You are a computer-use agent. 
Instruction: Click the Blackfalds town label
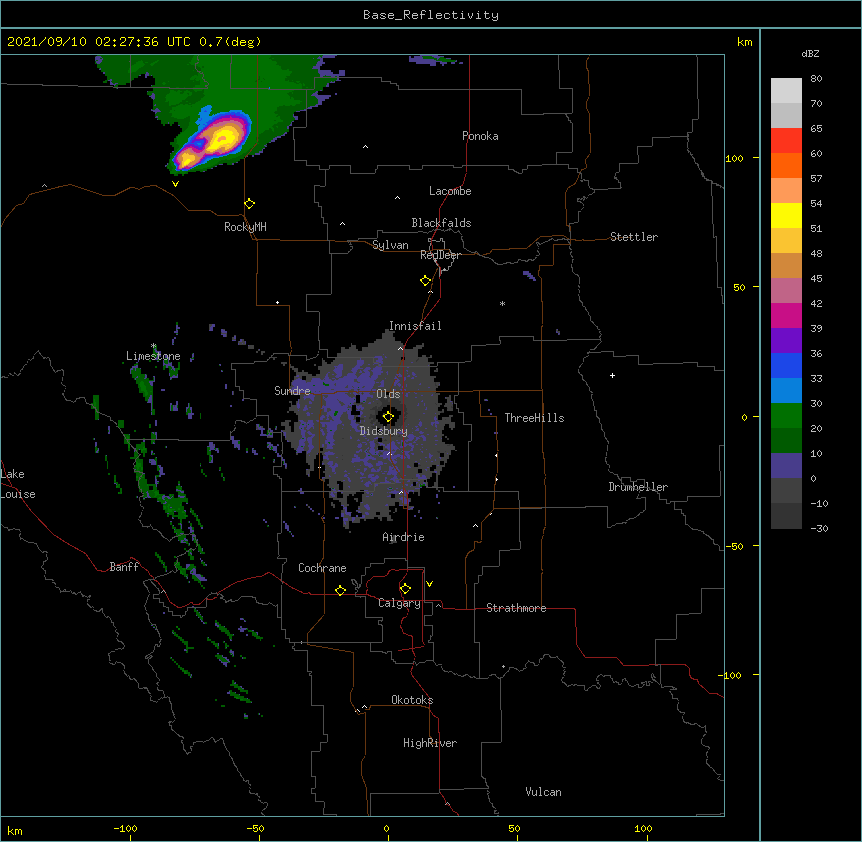441,223
